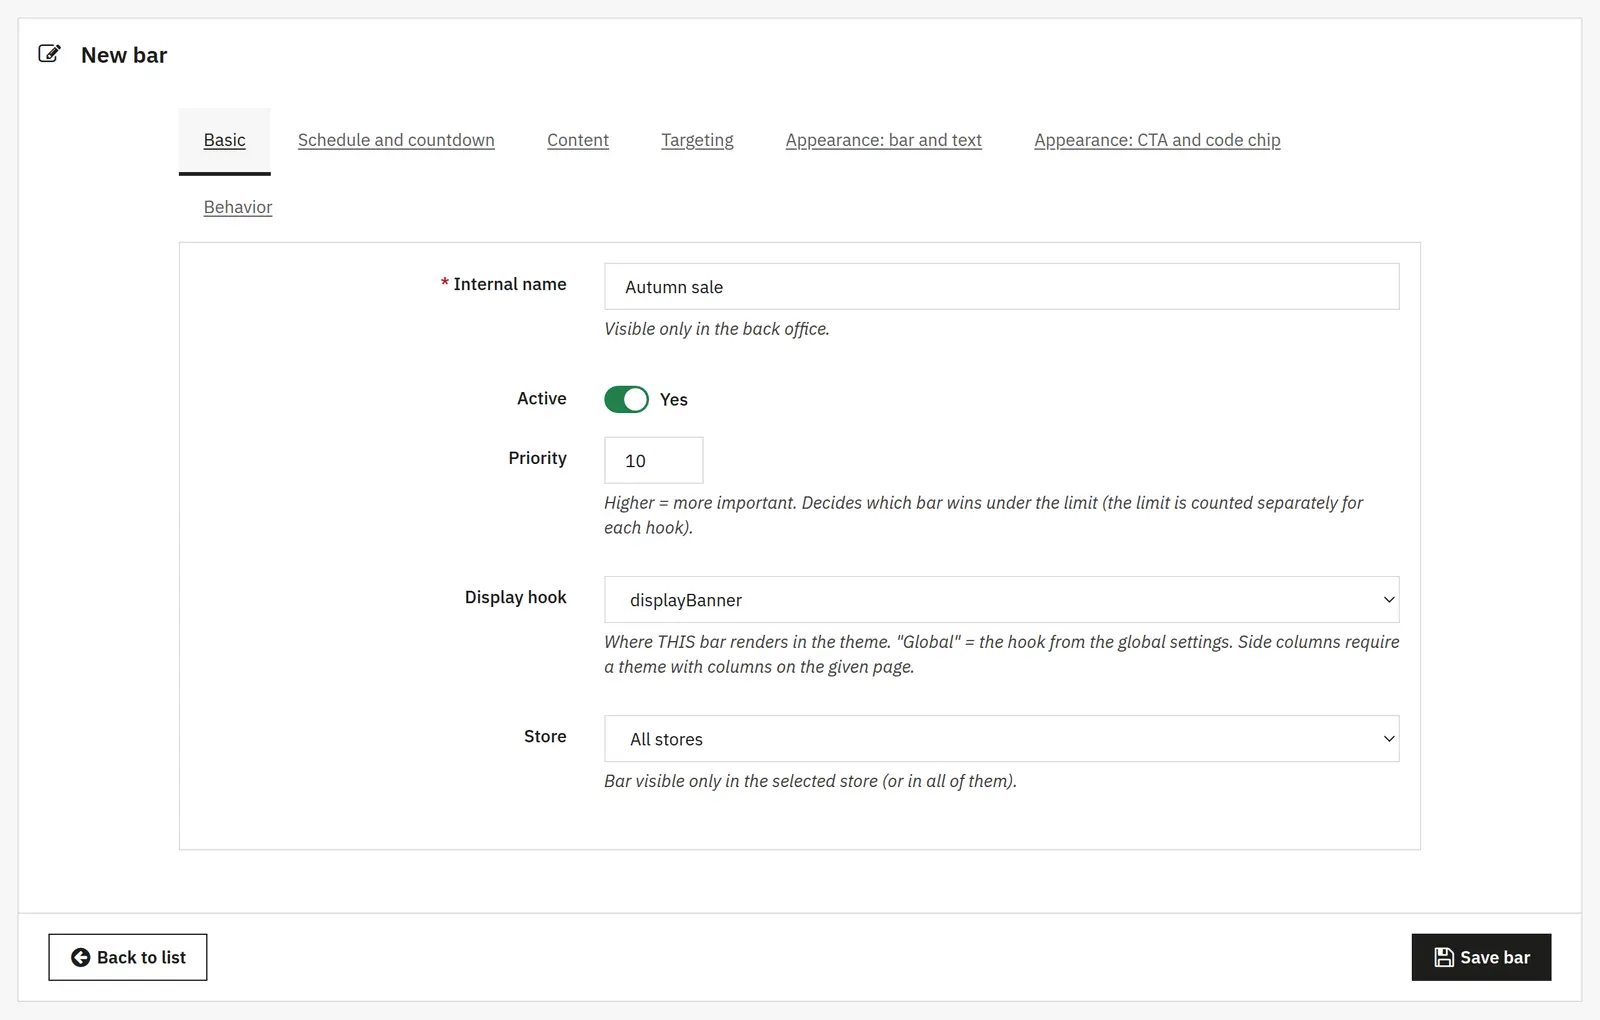1600x1020 pixels.
Task: Click the arrow icon in Back to list
Action: 80,958
